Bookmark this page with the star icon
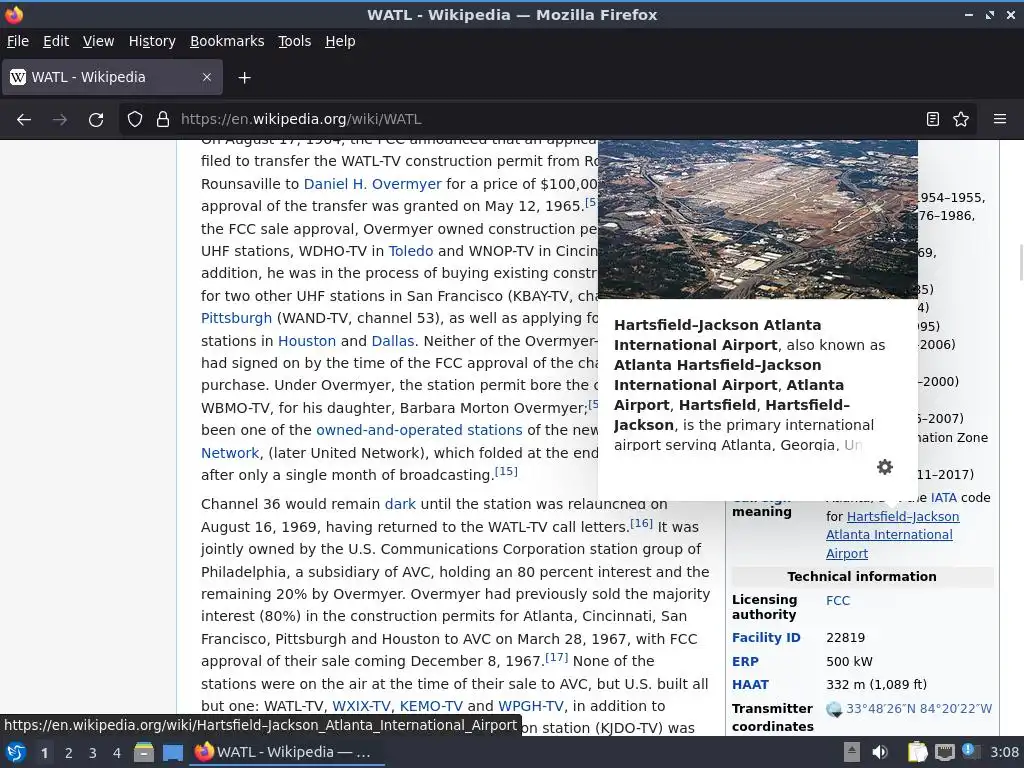 click(961, 120)
